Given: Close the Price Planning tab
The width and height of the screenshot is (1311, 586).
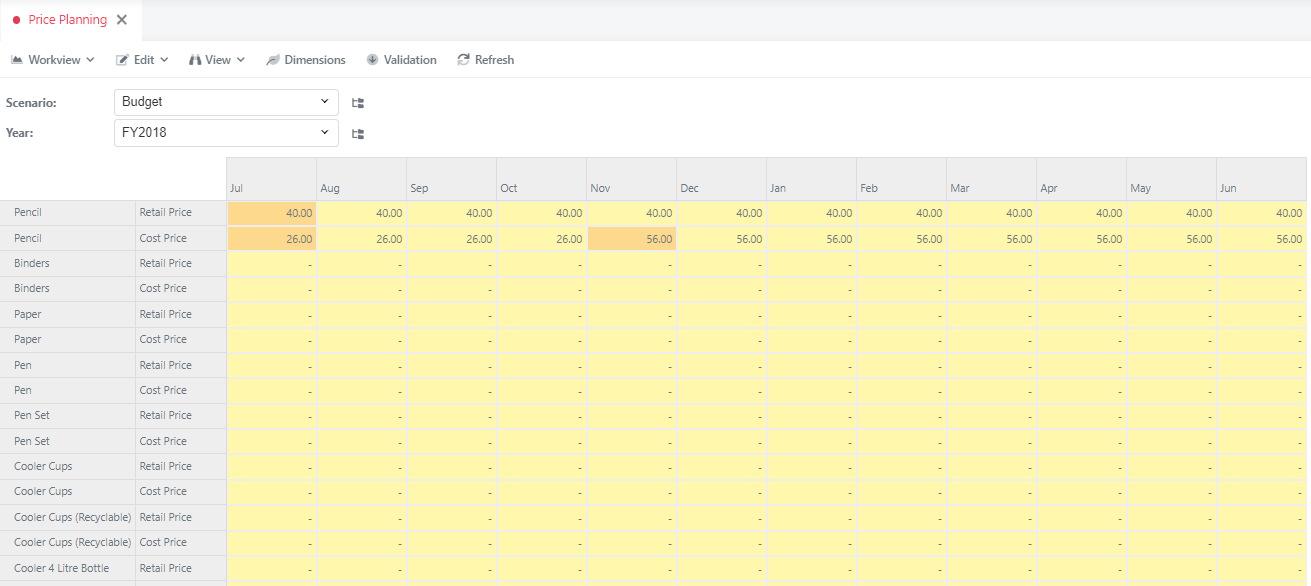Looking at the screenshot, I should 122,20.
